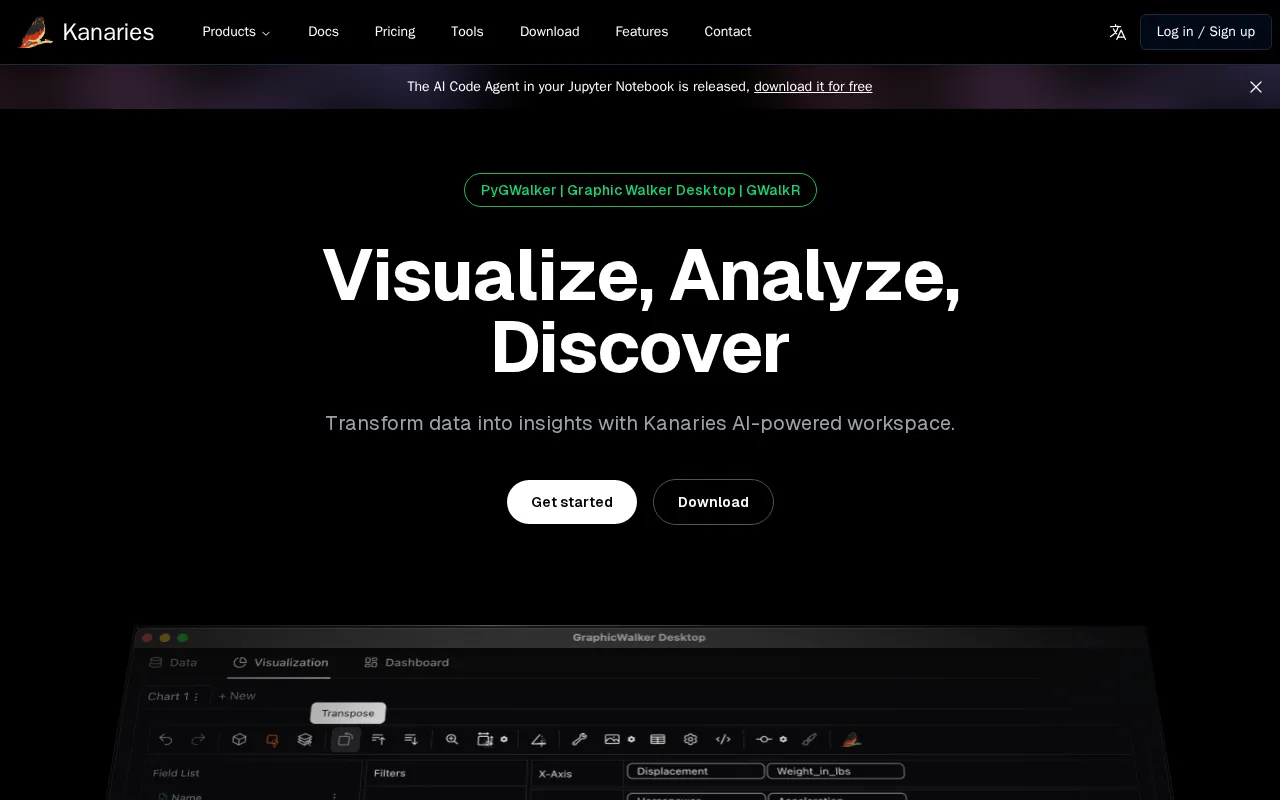Click the brush limit icon in preview
Image resolution: width=1280 pixels, height=800 pixels.
coord(764,740)
